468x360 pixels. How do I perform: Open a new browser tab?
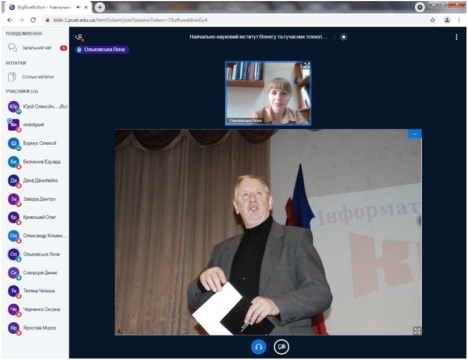(99, 7)
